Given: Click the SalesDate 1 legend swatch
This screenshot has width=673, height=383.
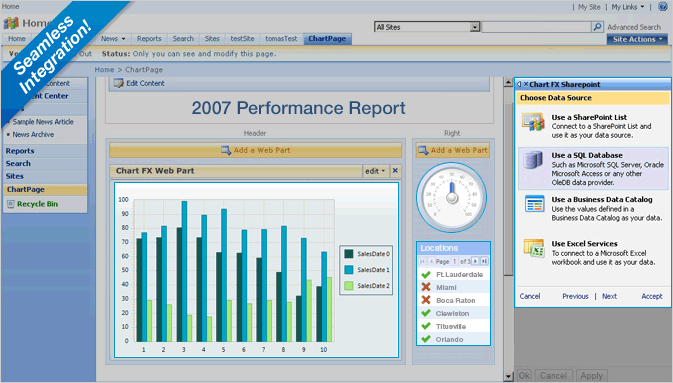Looking at the screenshot, I should click(349, 270).
